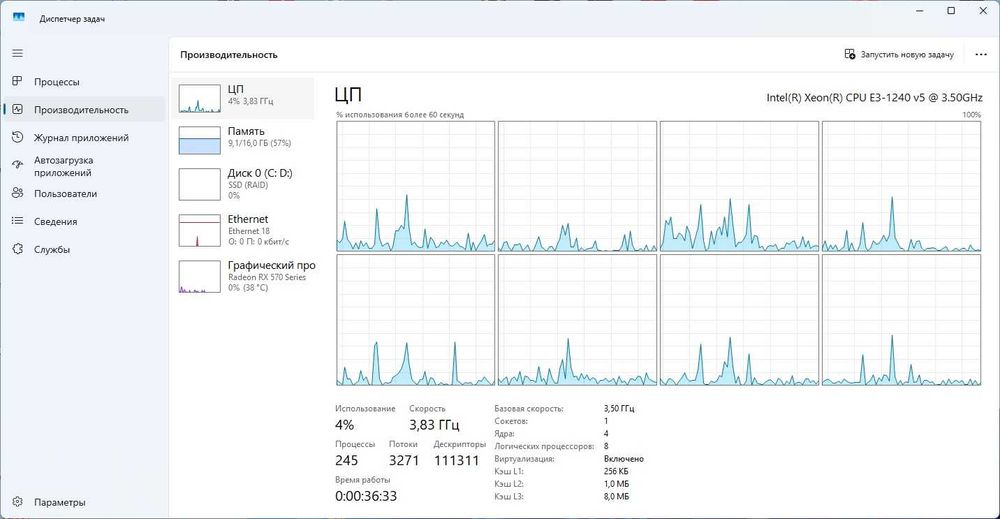Click the last logical processor graph
This screenshot has height=519, width=1000.
pos(901,321)
